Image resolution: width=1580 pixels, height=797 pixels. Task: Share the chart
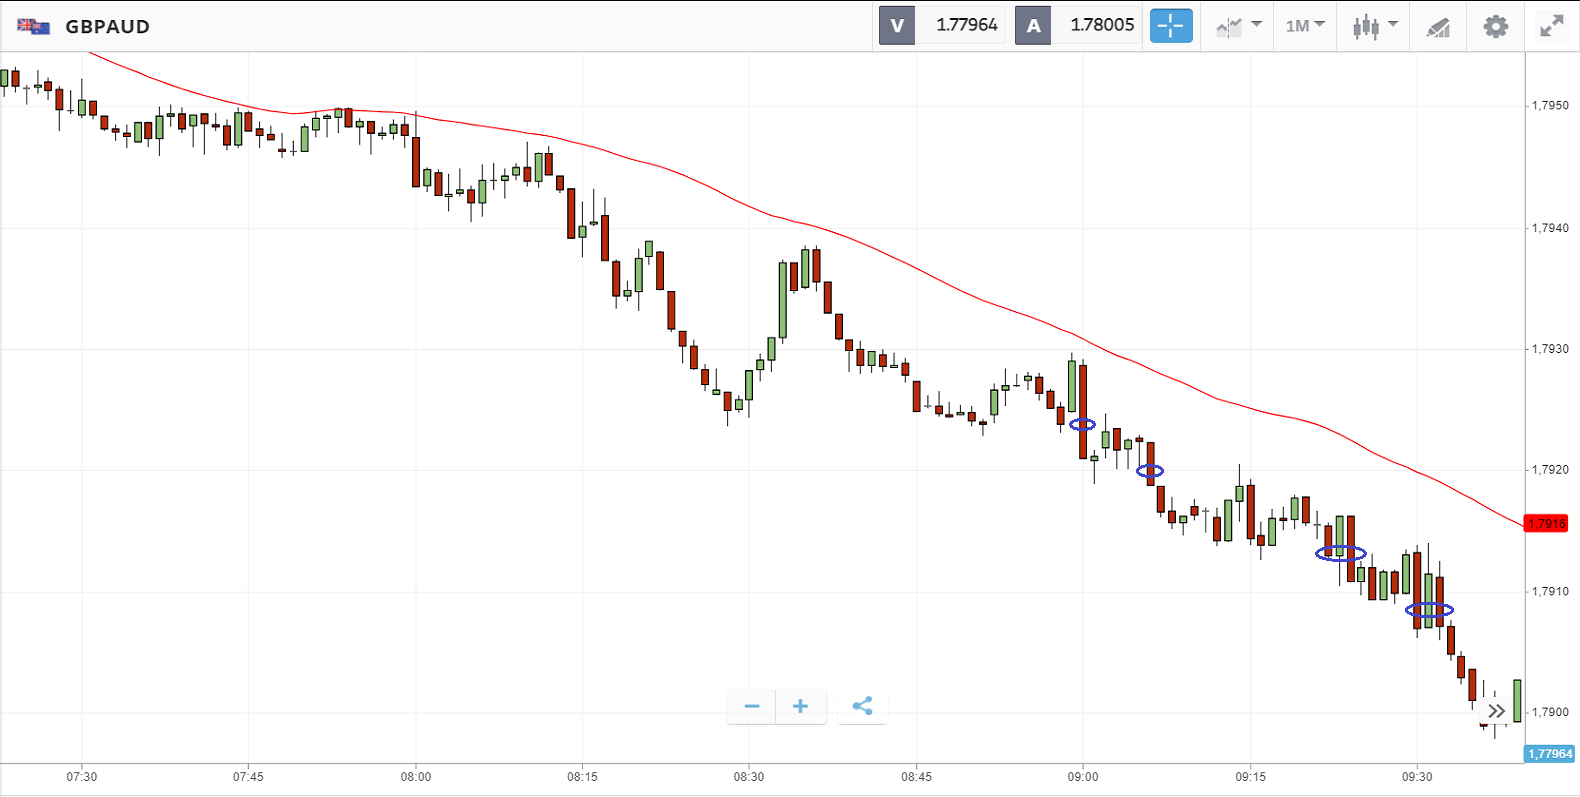862,707
